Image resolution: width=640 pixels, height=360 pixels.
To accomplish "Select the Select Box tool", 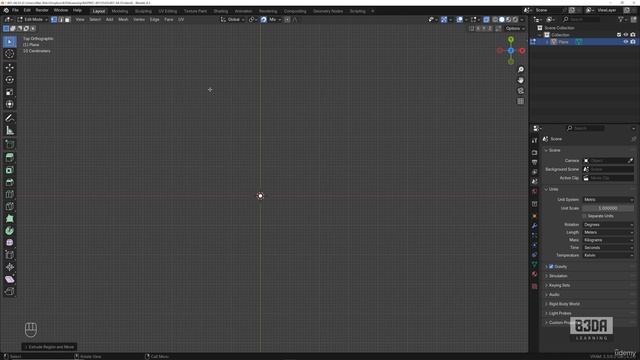I will click(9, 42).
